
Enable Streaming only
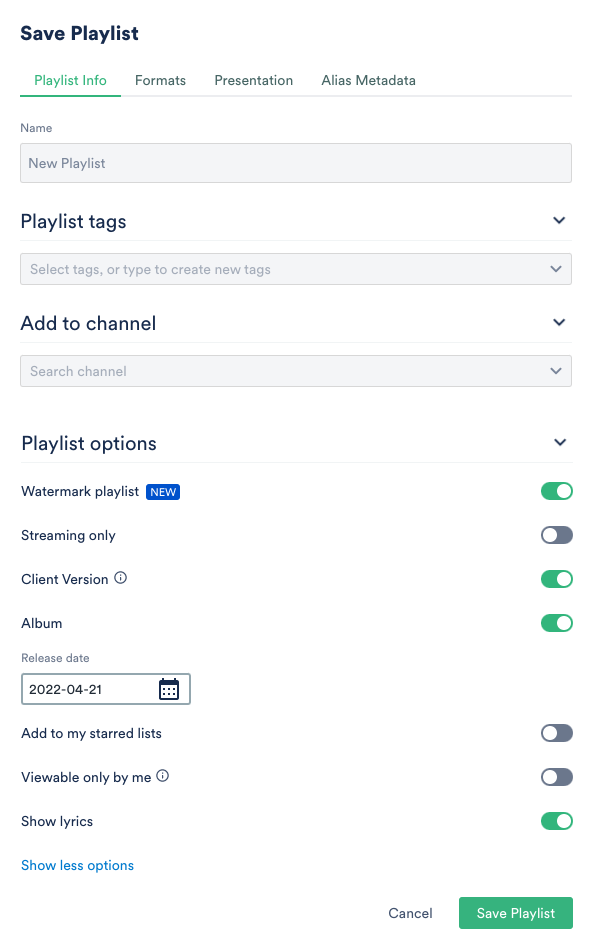pyautogui.click(x=557, y=535)
